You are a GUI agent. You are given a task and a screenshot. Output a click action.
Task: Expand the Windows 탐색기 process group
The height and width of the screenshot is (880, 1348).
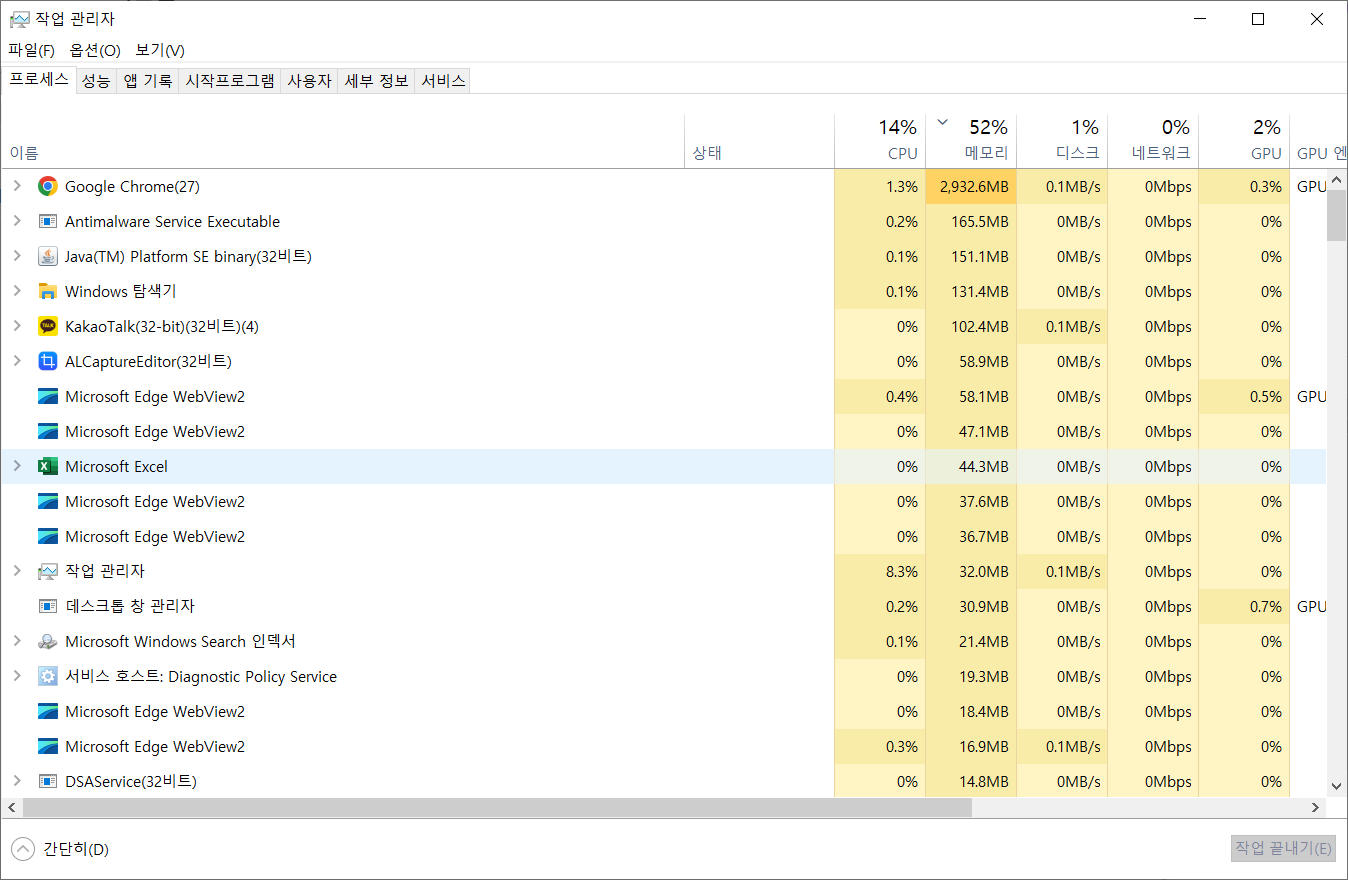click(x=17, y=291)
